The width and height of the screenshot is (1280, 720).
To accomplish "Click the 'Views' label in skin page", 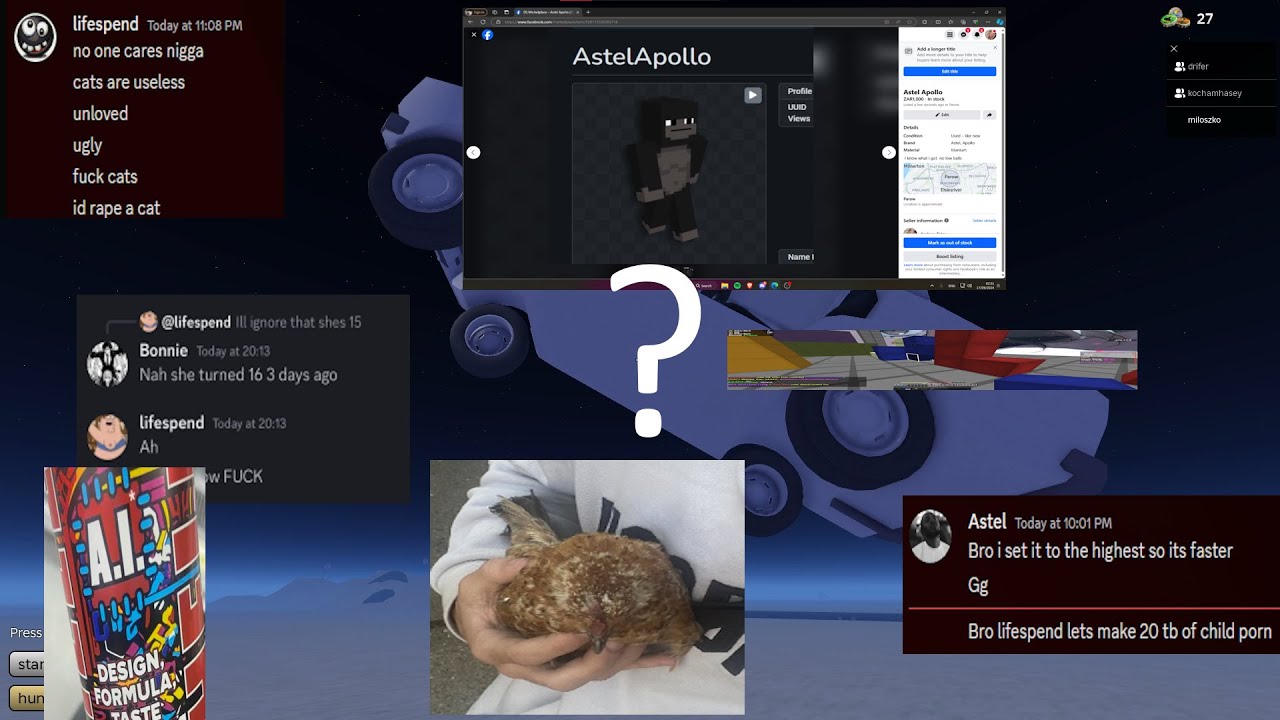I will coord(799,119).
